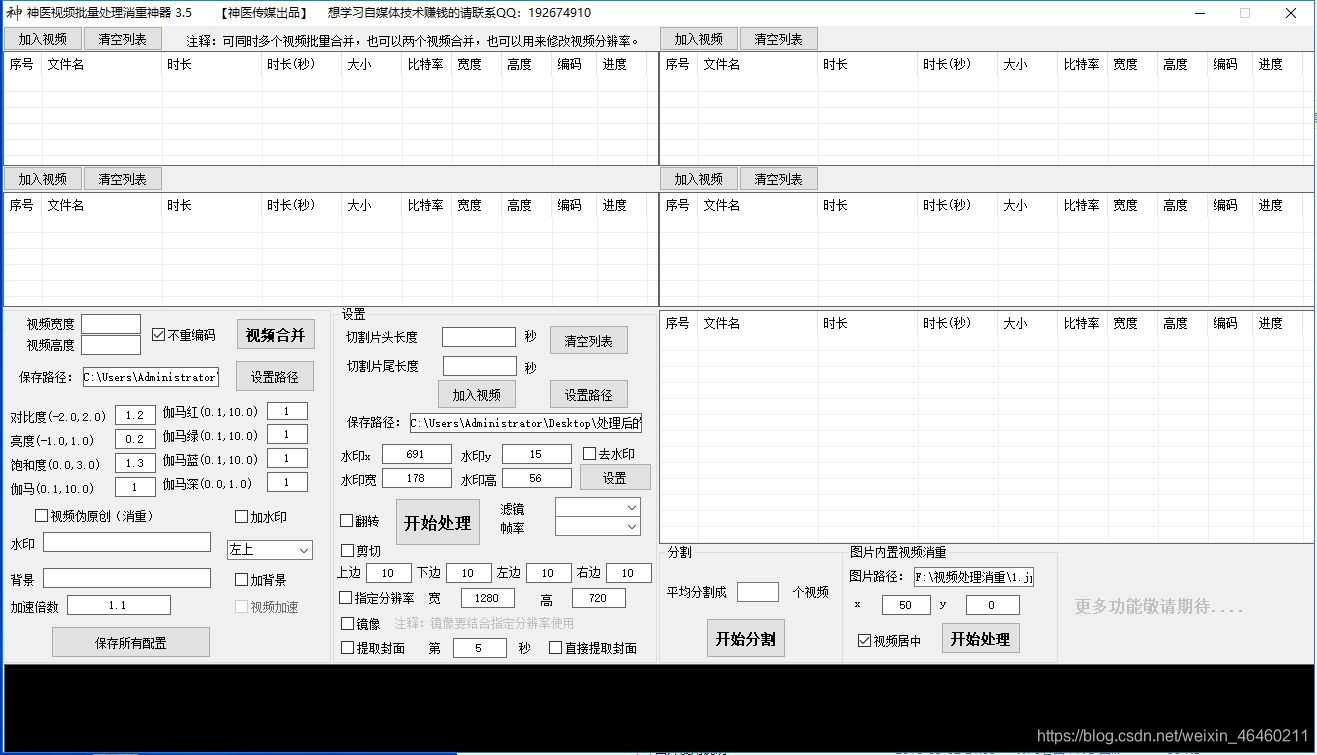Viewport: 1317px width, 755px height.
Task: Click 设置路径 beside 保存路径
Action: [x=274, y=376]
